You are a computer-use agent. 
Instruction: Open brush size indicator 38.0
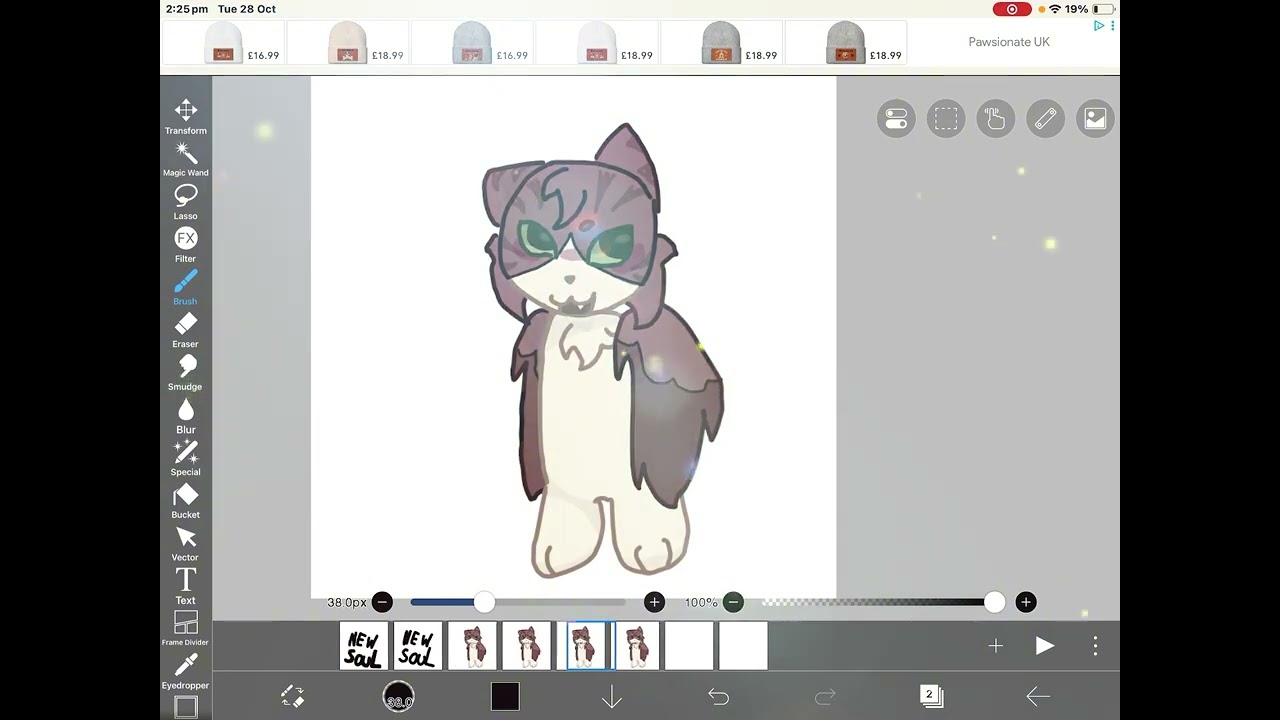point(399,697)
